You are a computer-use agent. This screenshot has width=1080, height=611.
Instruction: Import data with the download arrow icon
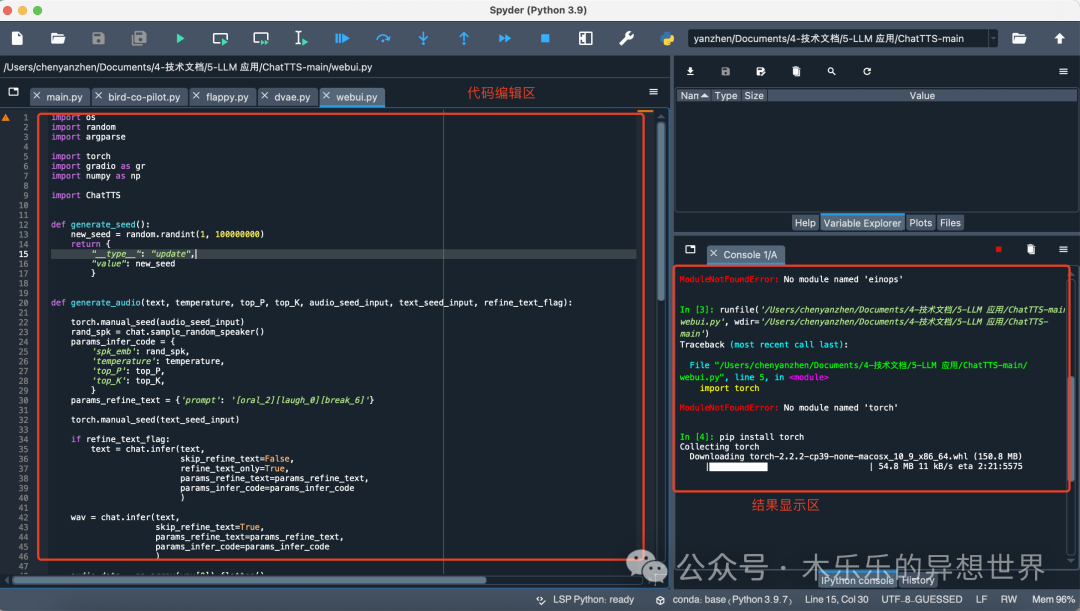pos(690,72)
